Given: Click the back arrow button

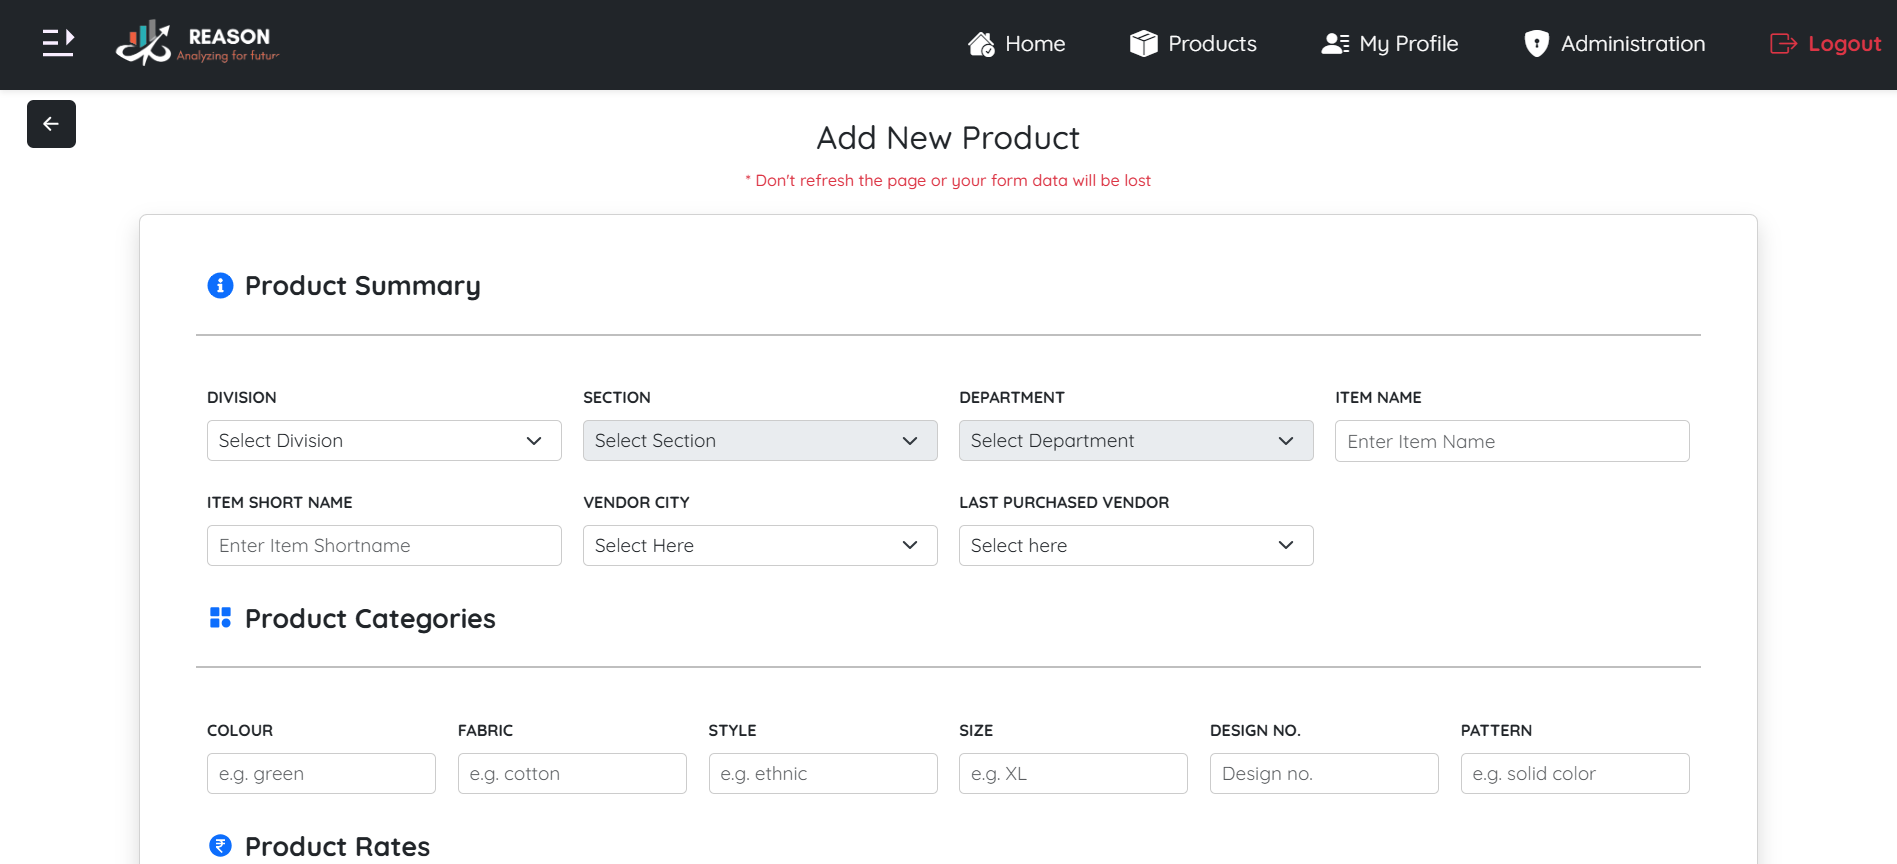Looking at the screenshot, I should (51, 124).
